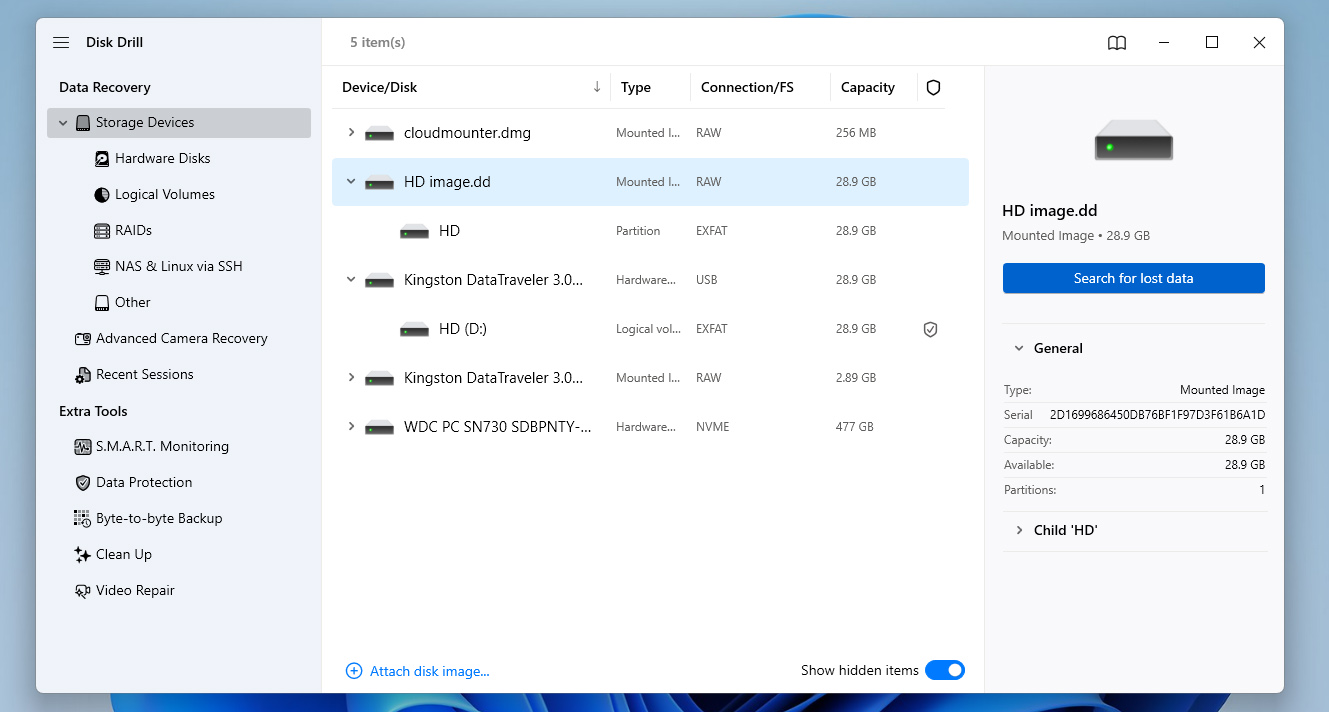Expand the 2.89 GB Kingston DataTraveler row

click(x=351, y=378)
